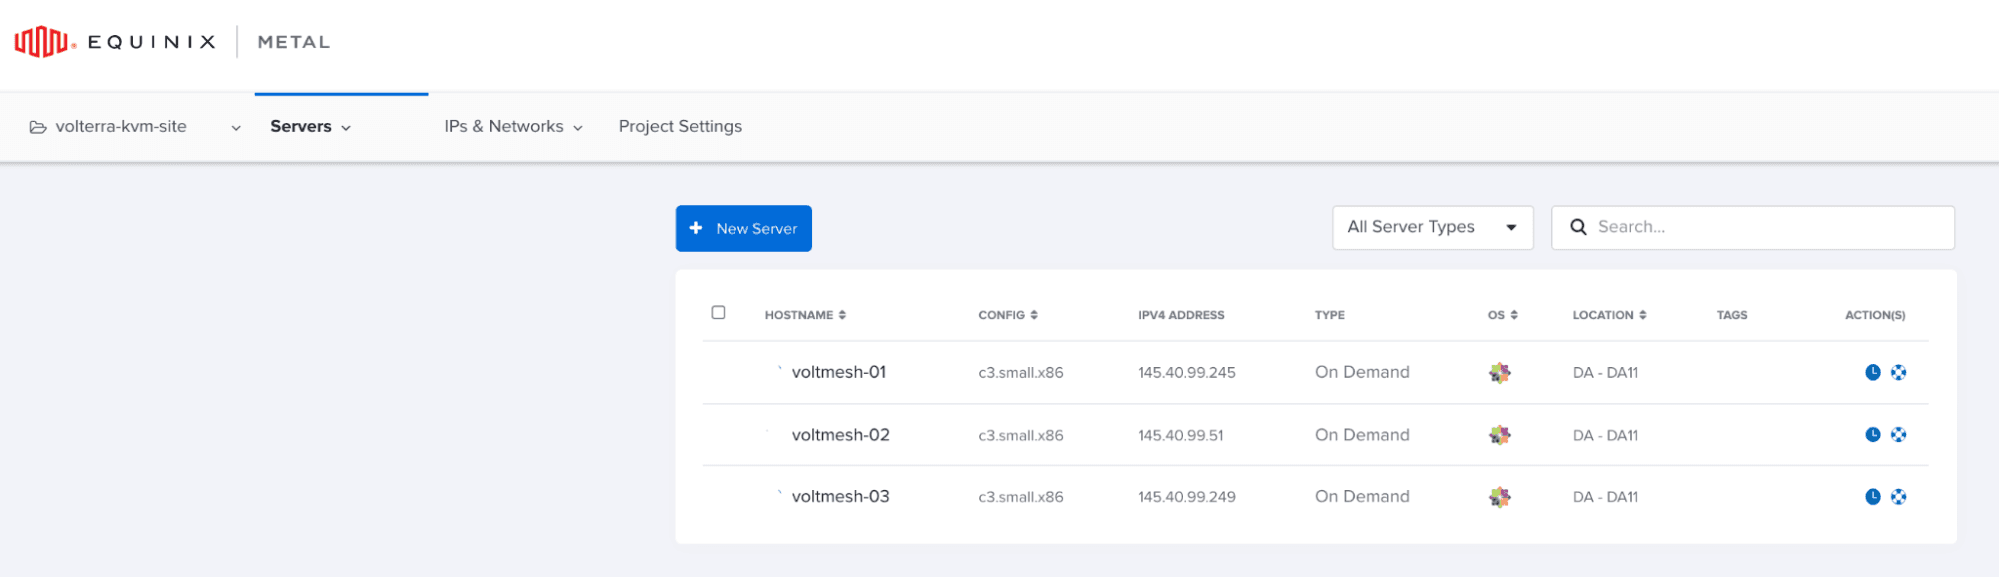Click DA - DA11 location for voltmesh-01

pyautogui.click(x=1605, y=373)
